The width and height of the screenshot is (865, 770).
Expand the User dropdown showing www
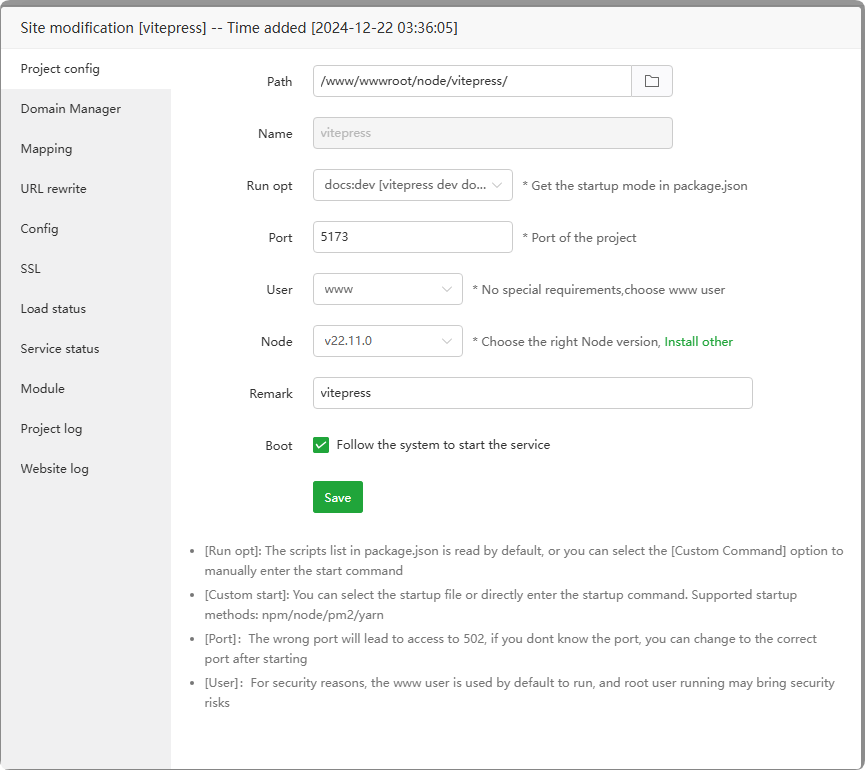pyautogui.click(x=387, y=289)
